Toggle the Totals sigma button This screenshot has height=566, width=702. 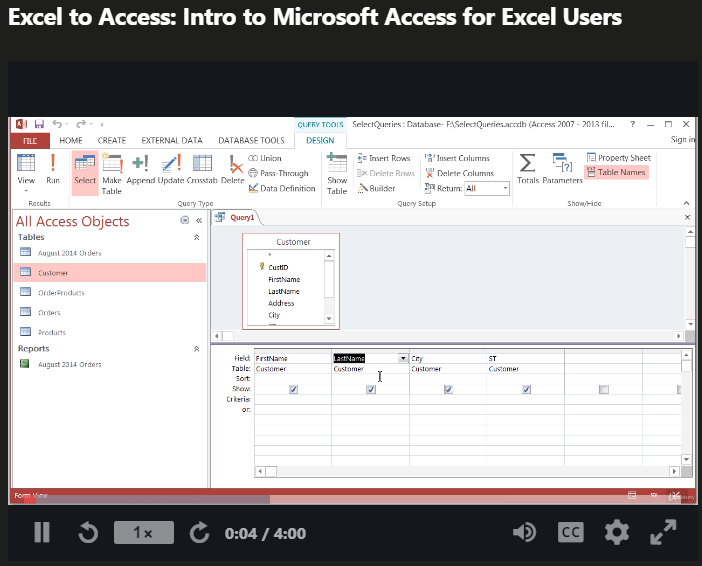528,169
